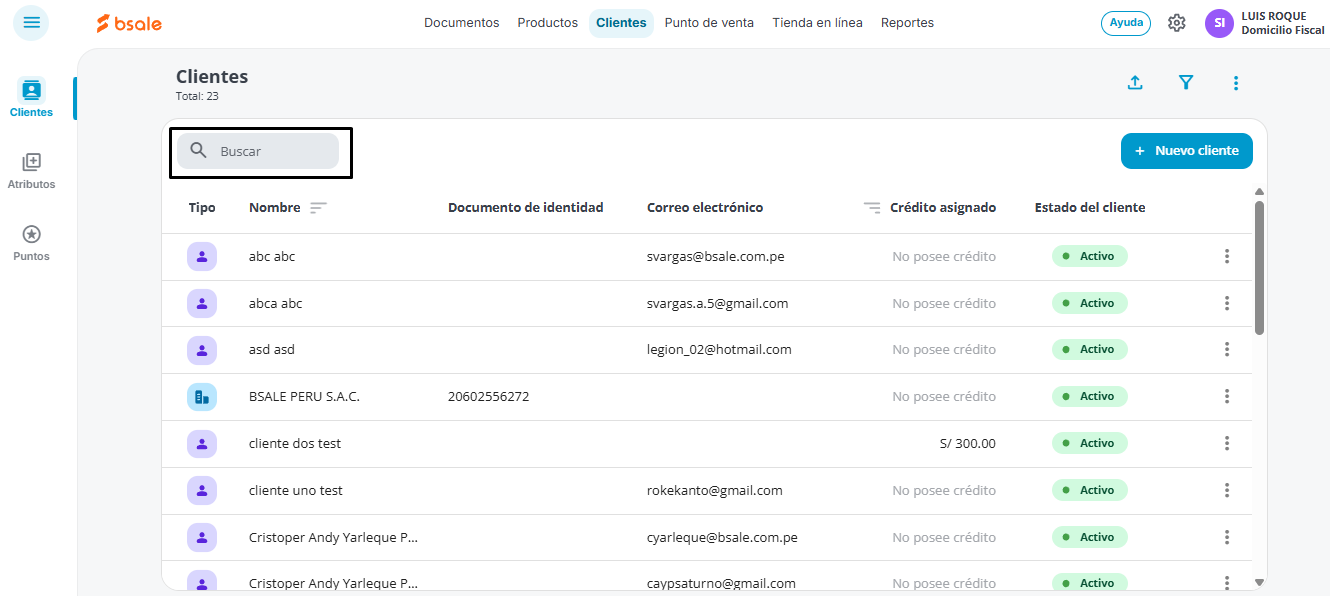Click scrollbar up arrow
This screenshot has width=1330, height=596.
pyautogui.click(x=1259, y=191)
